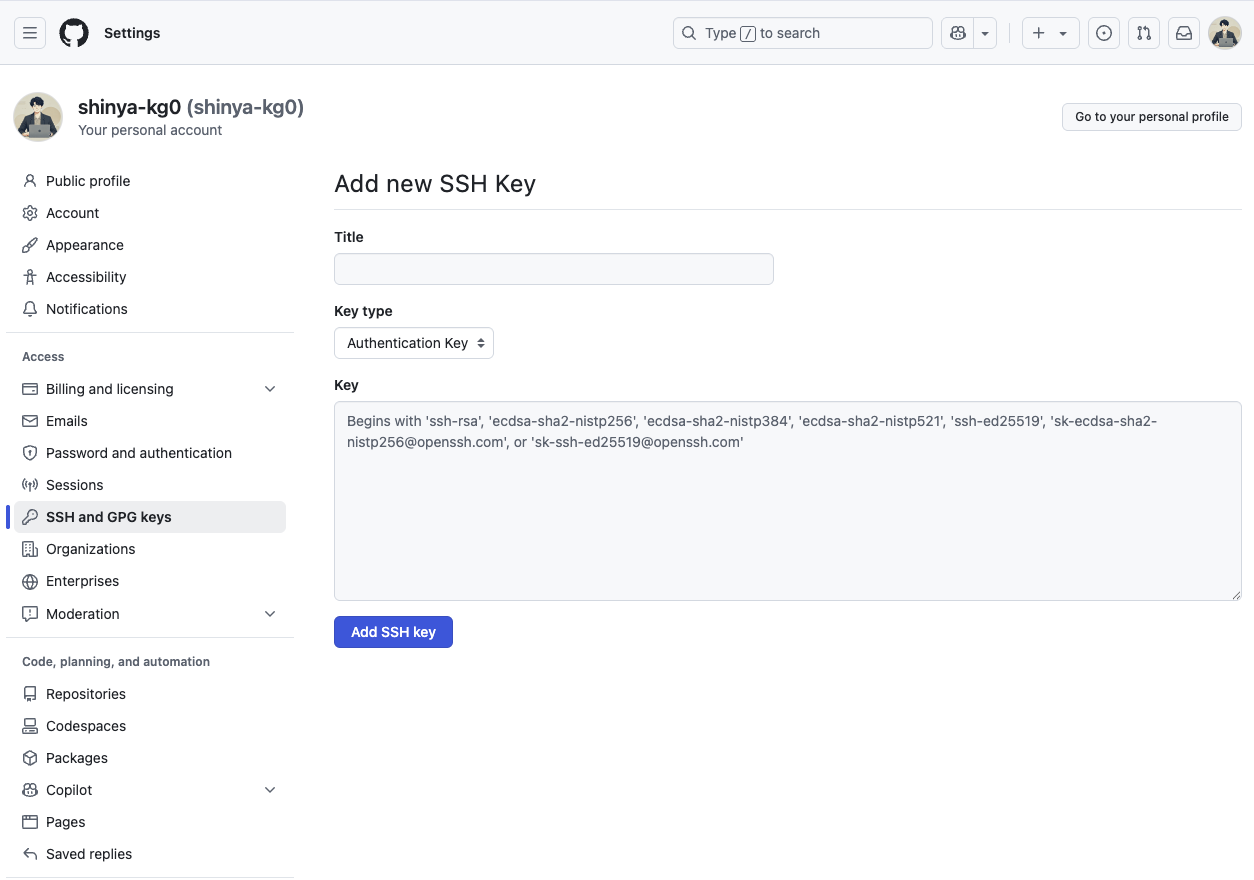Click Go to your personal profile

1151,117
